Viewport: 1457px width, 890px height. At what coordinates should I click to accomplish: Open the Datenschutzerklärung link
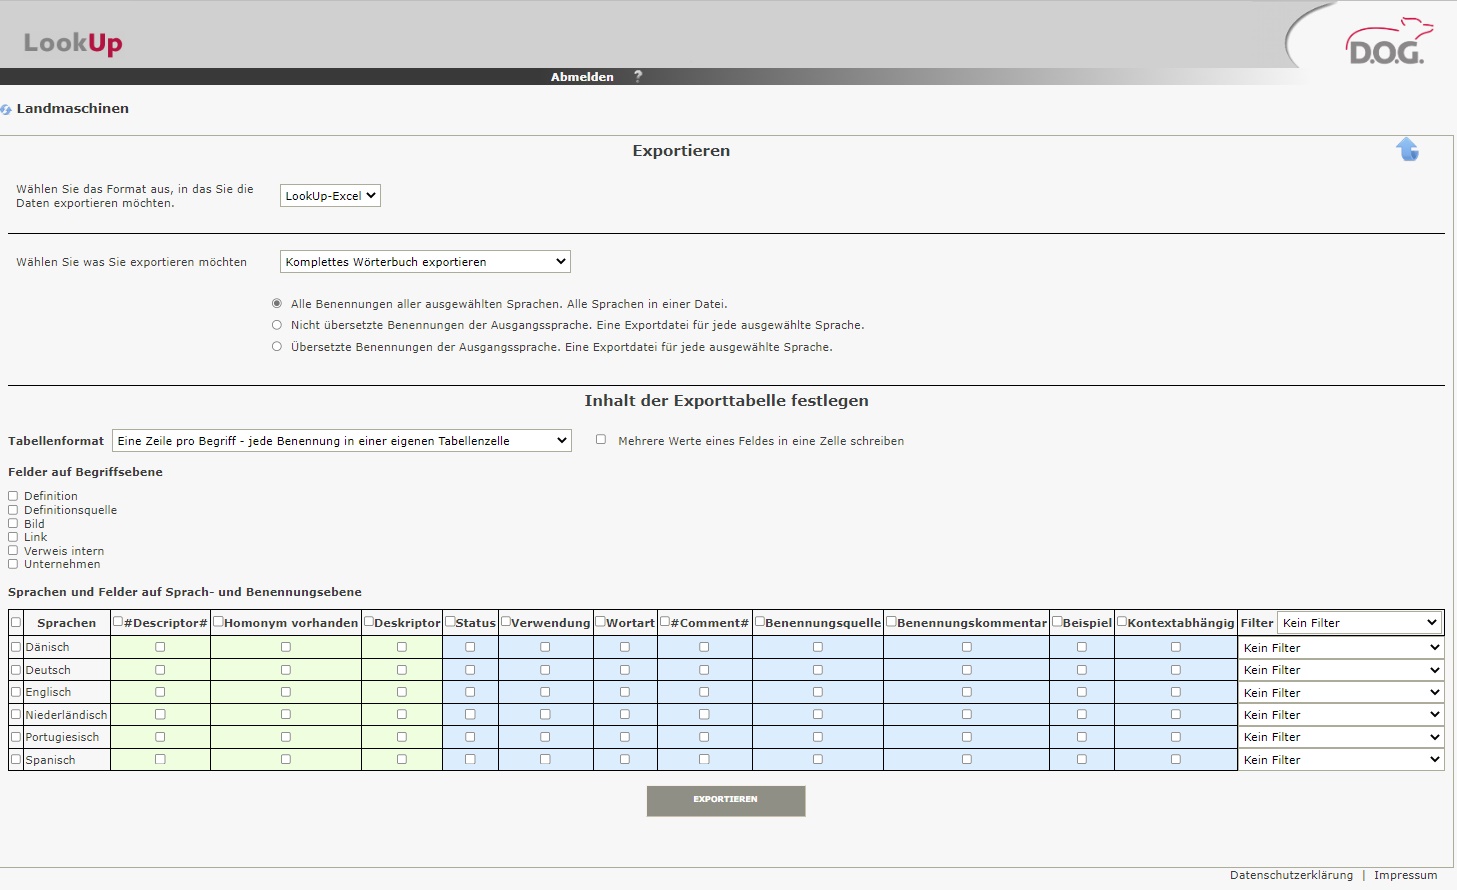(x=1291, y=875)
